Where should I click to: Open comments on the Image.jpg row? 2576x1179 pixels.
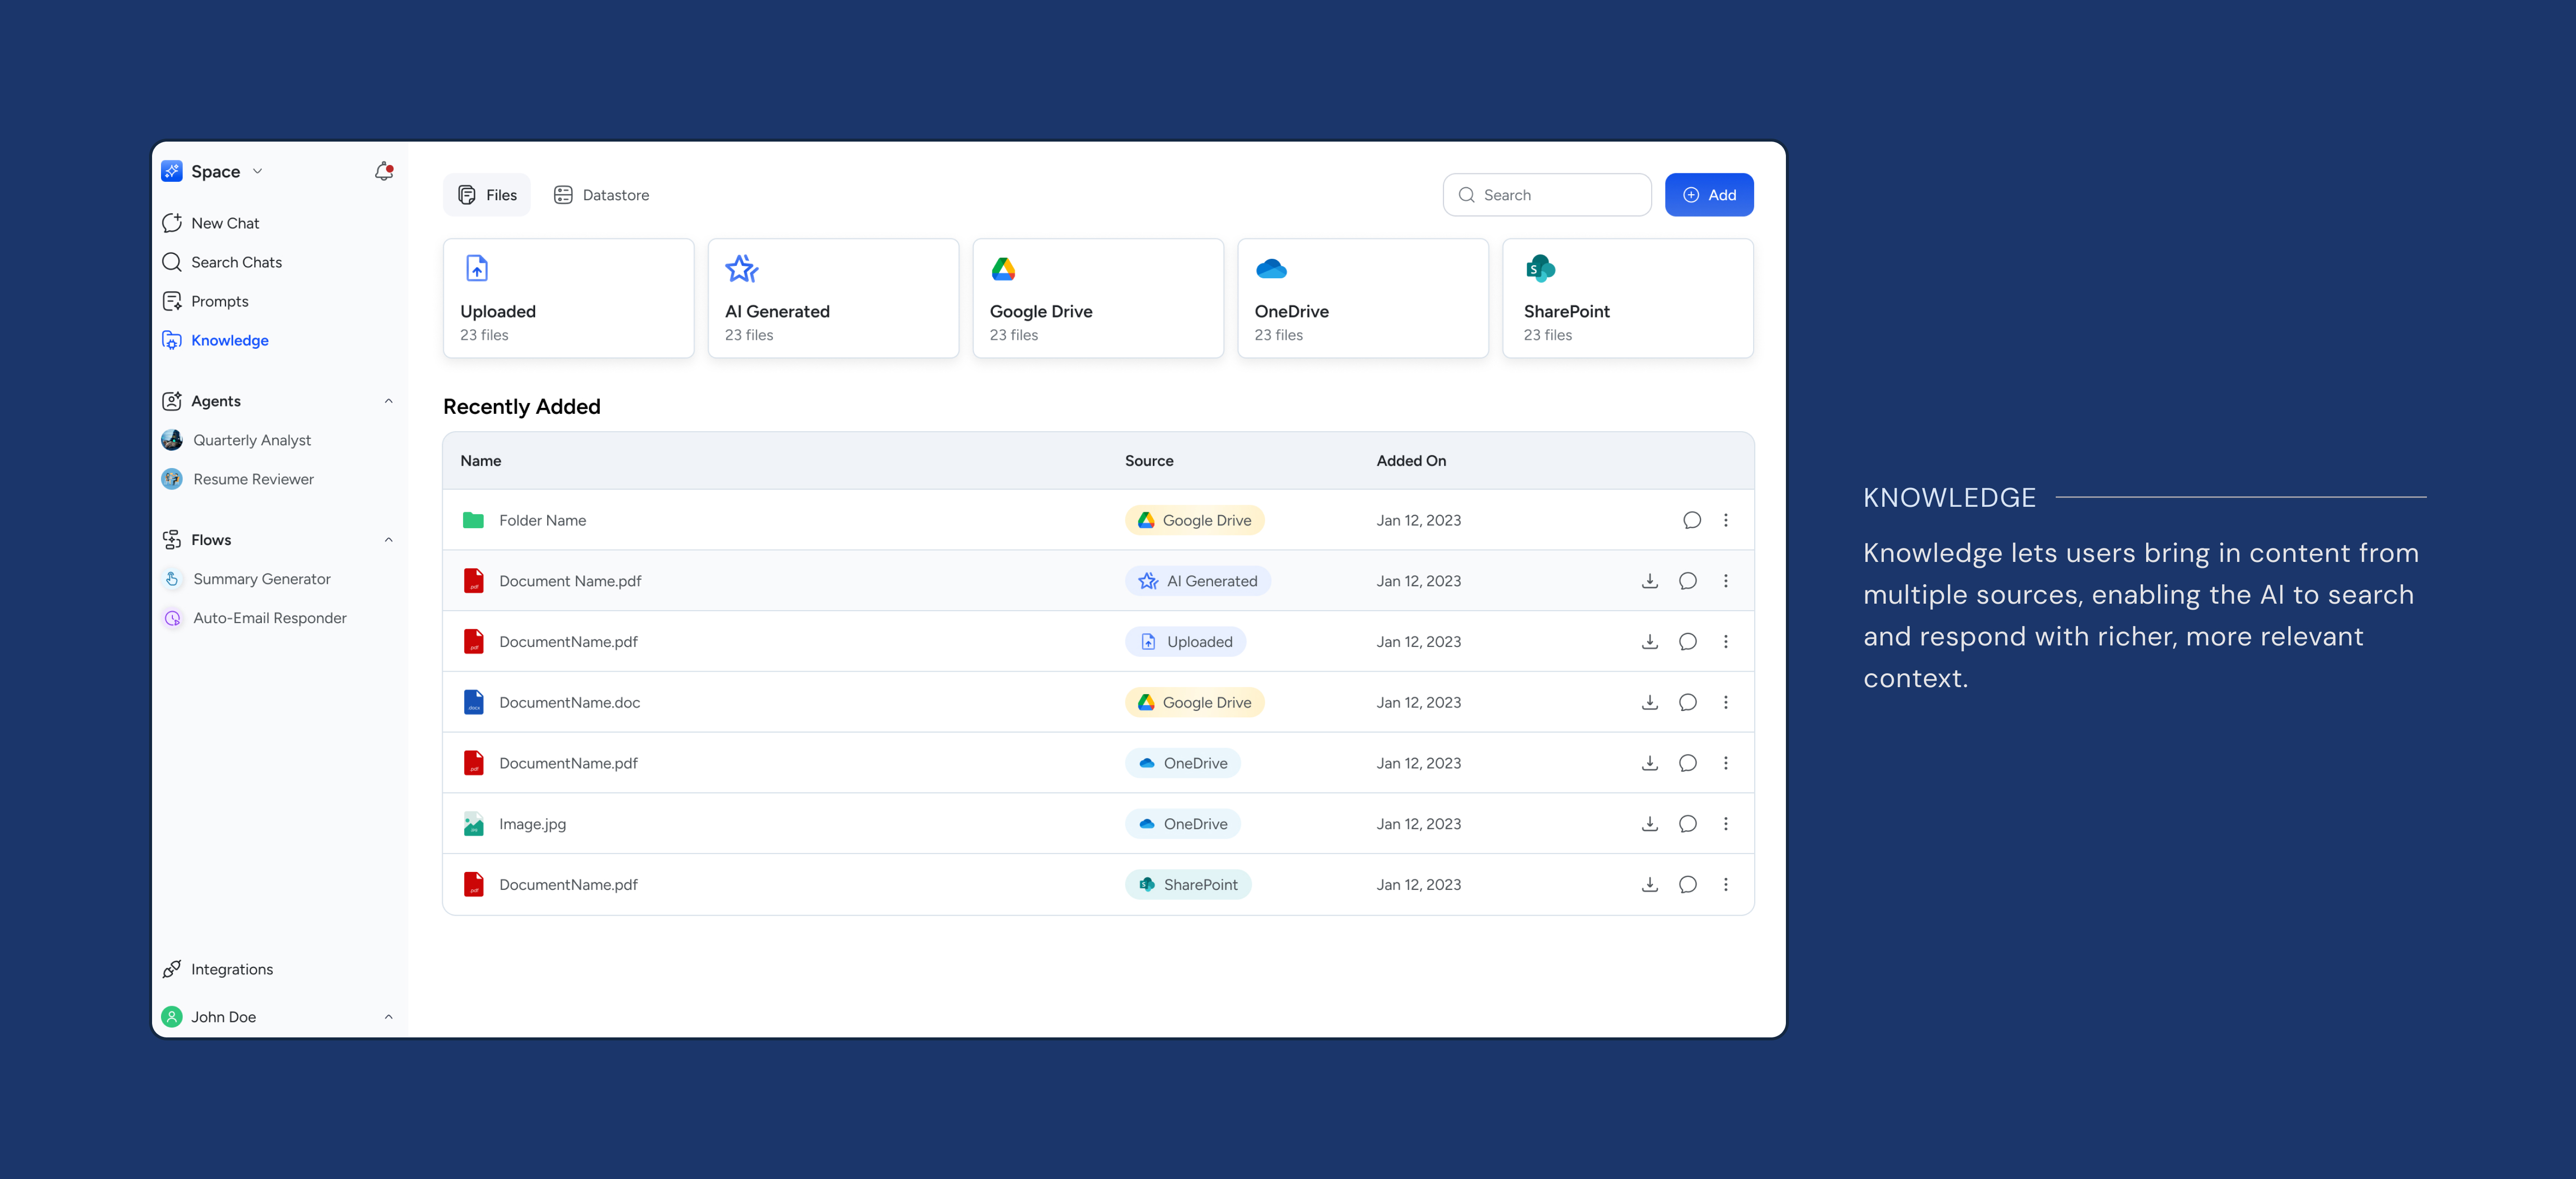point(1688,823)
